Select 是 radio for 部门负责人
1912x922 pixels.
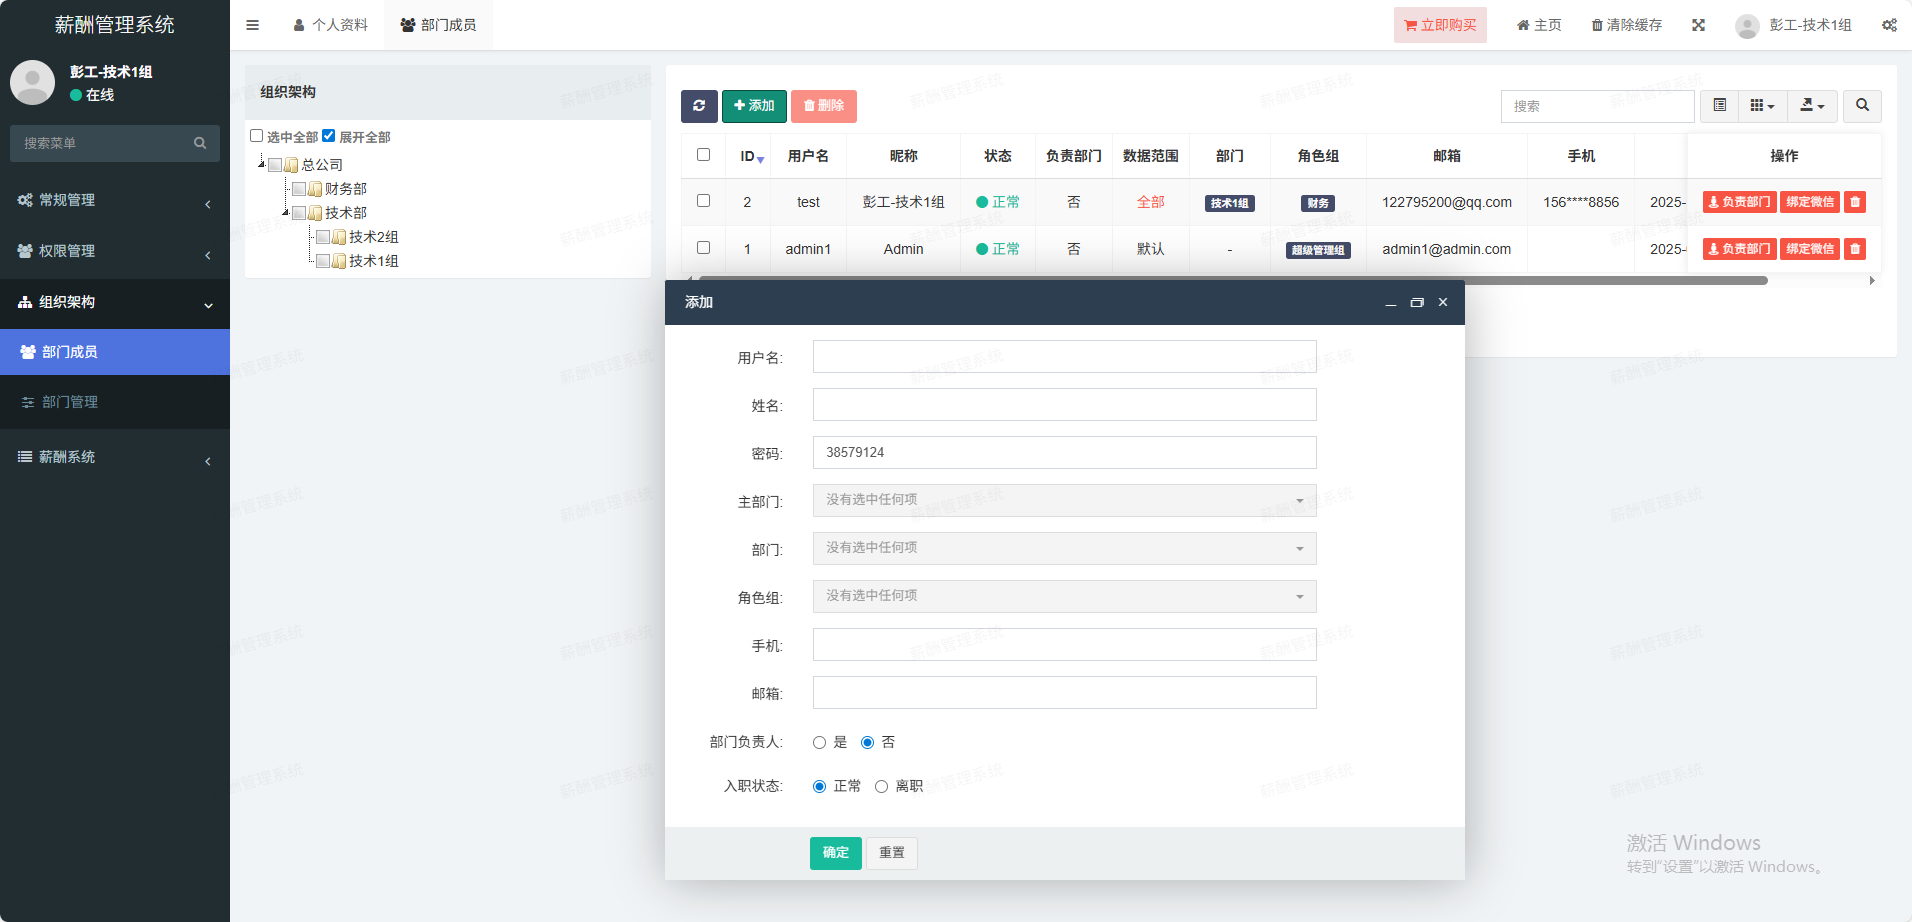click(820, 742)
